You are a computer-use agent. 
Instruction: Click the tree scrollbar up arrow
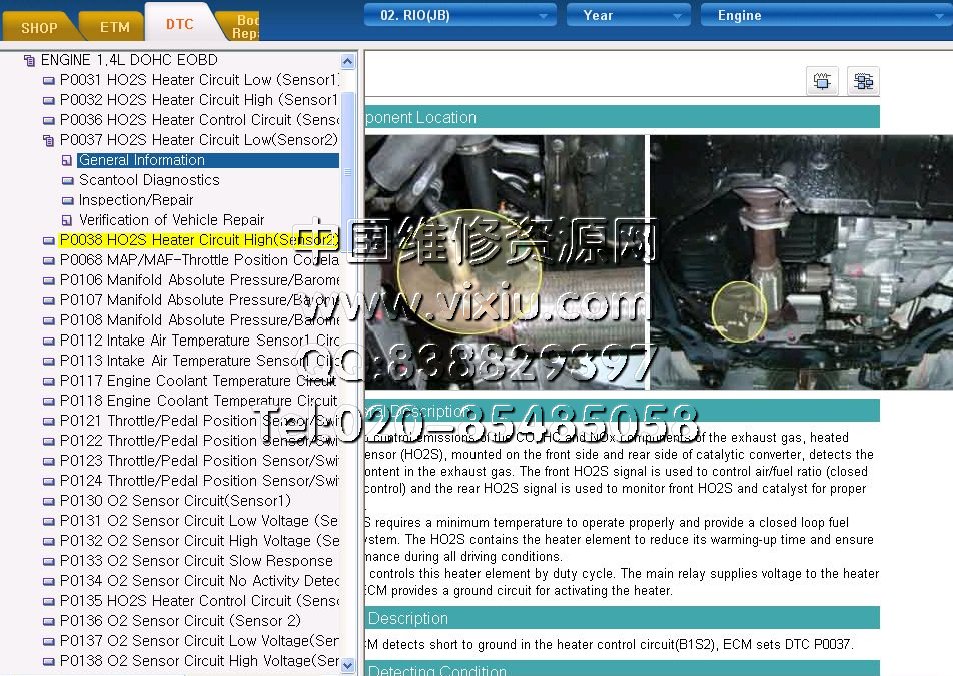[348, 61]
